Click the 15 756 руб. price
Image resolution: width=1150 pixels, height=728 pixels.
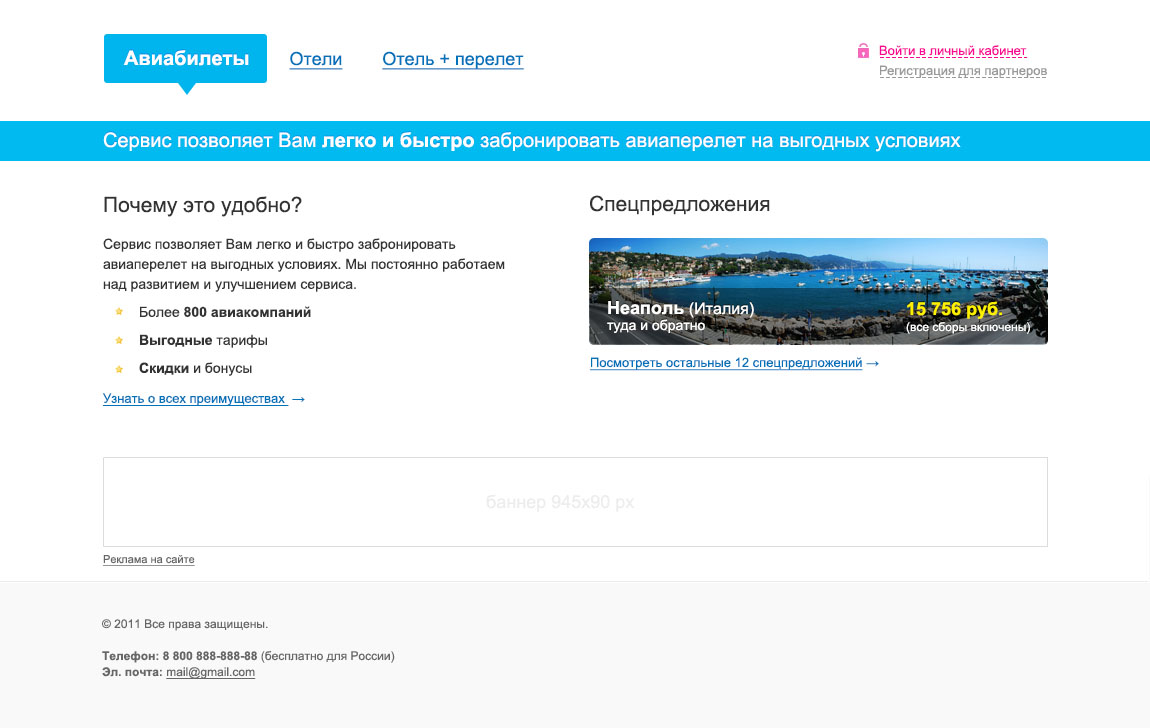[x=954, y=309]
